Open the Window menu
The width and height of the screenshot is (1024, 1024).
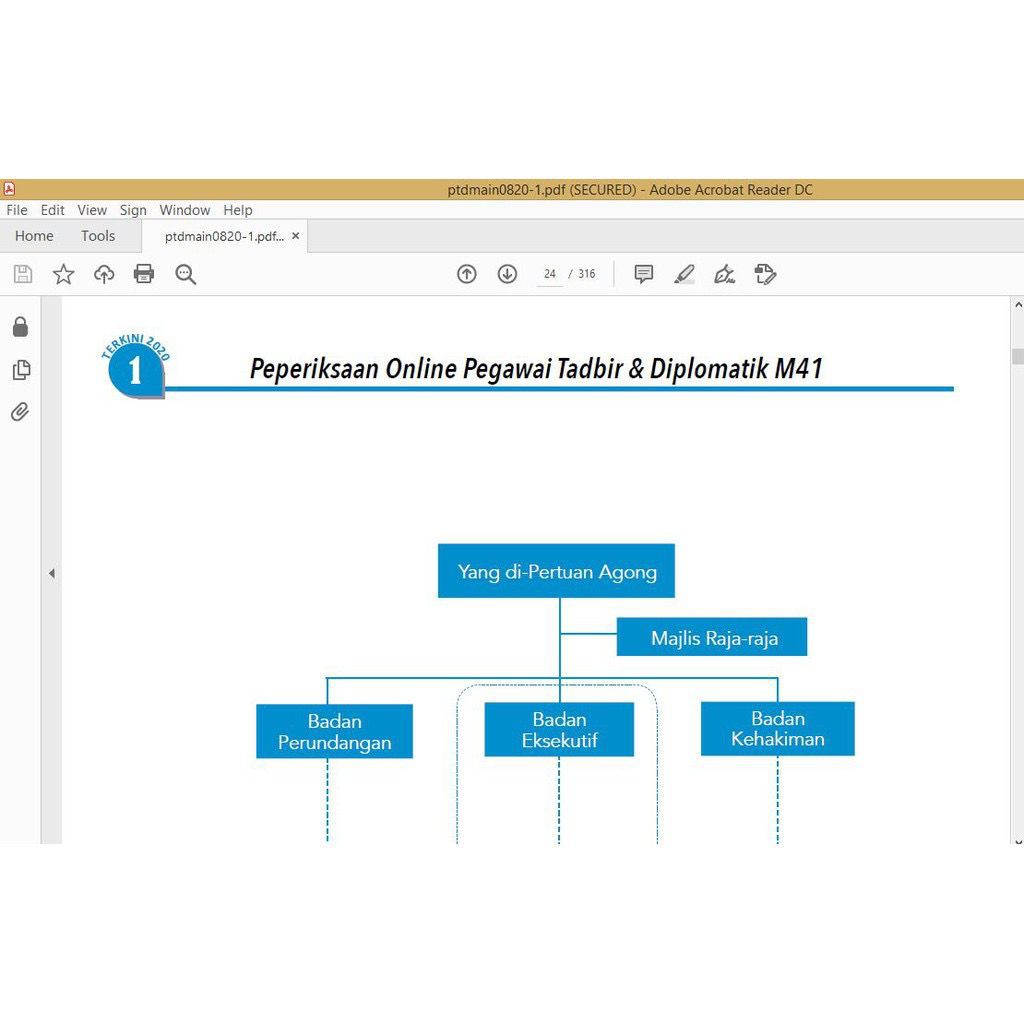point(185,210)
